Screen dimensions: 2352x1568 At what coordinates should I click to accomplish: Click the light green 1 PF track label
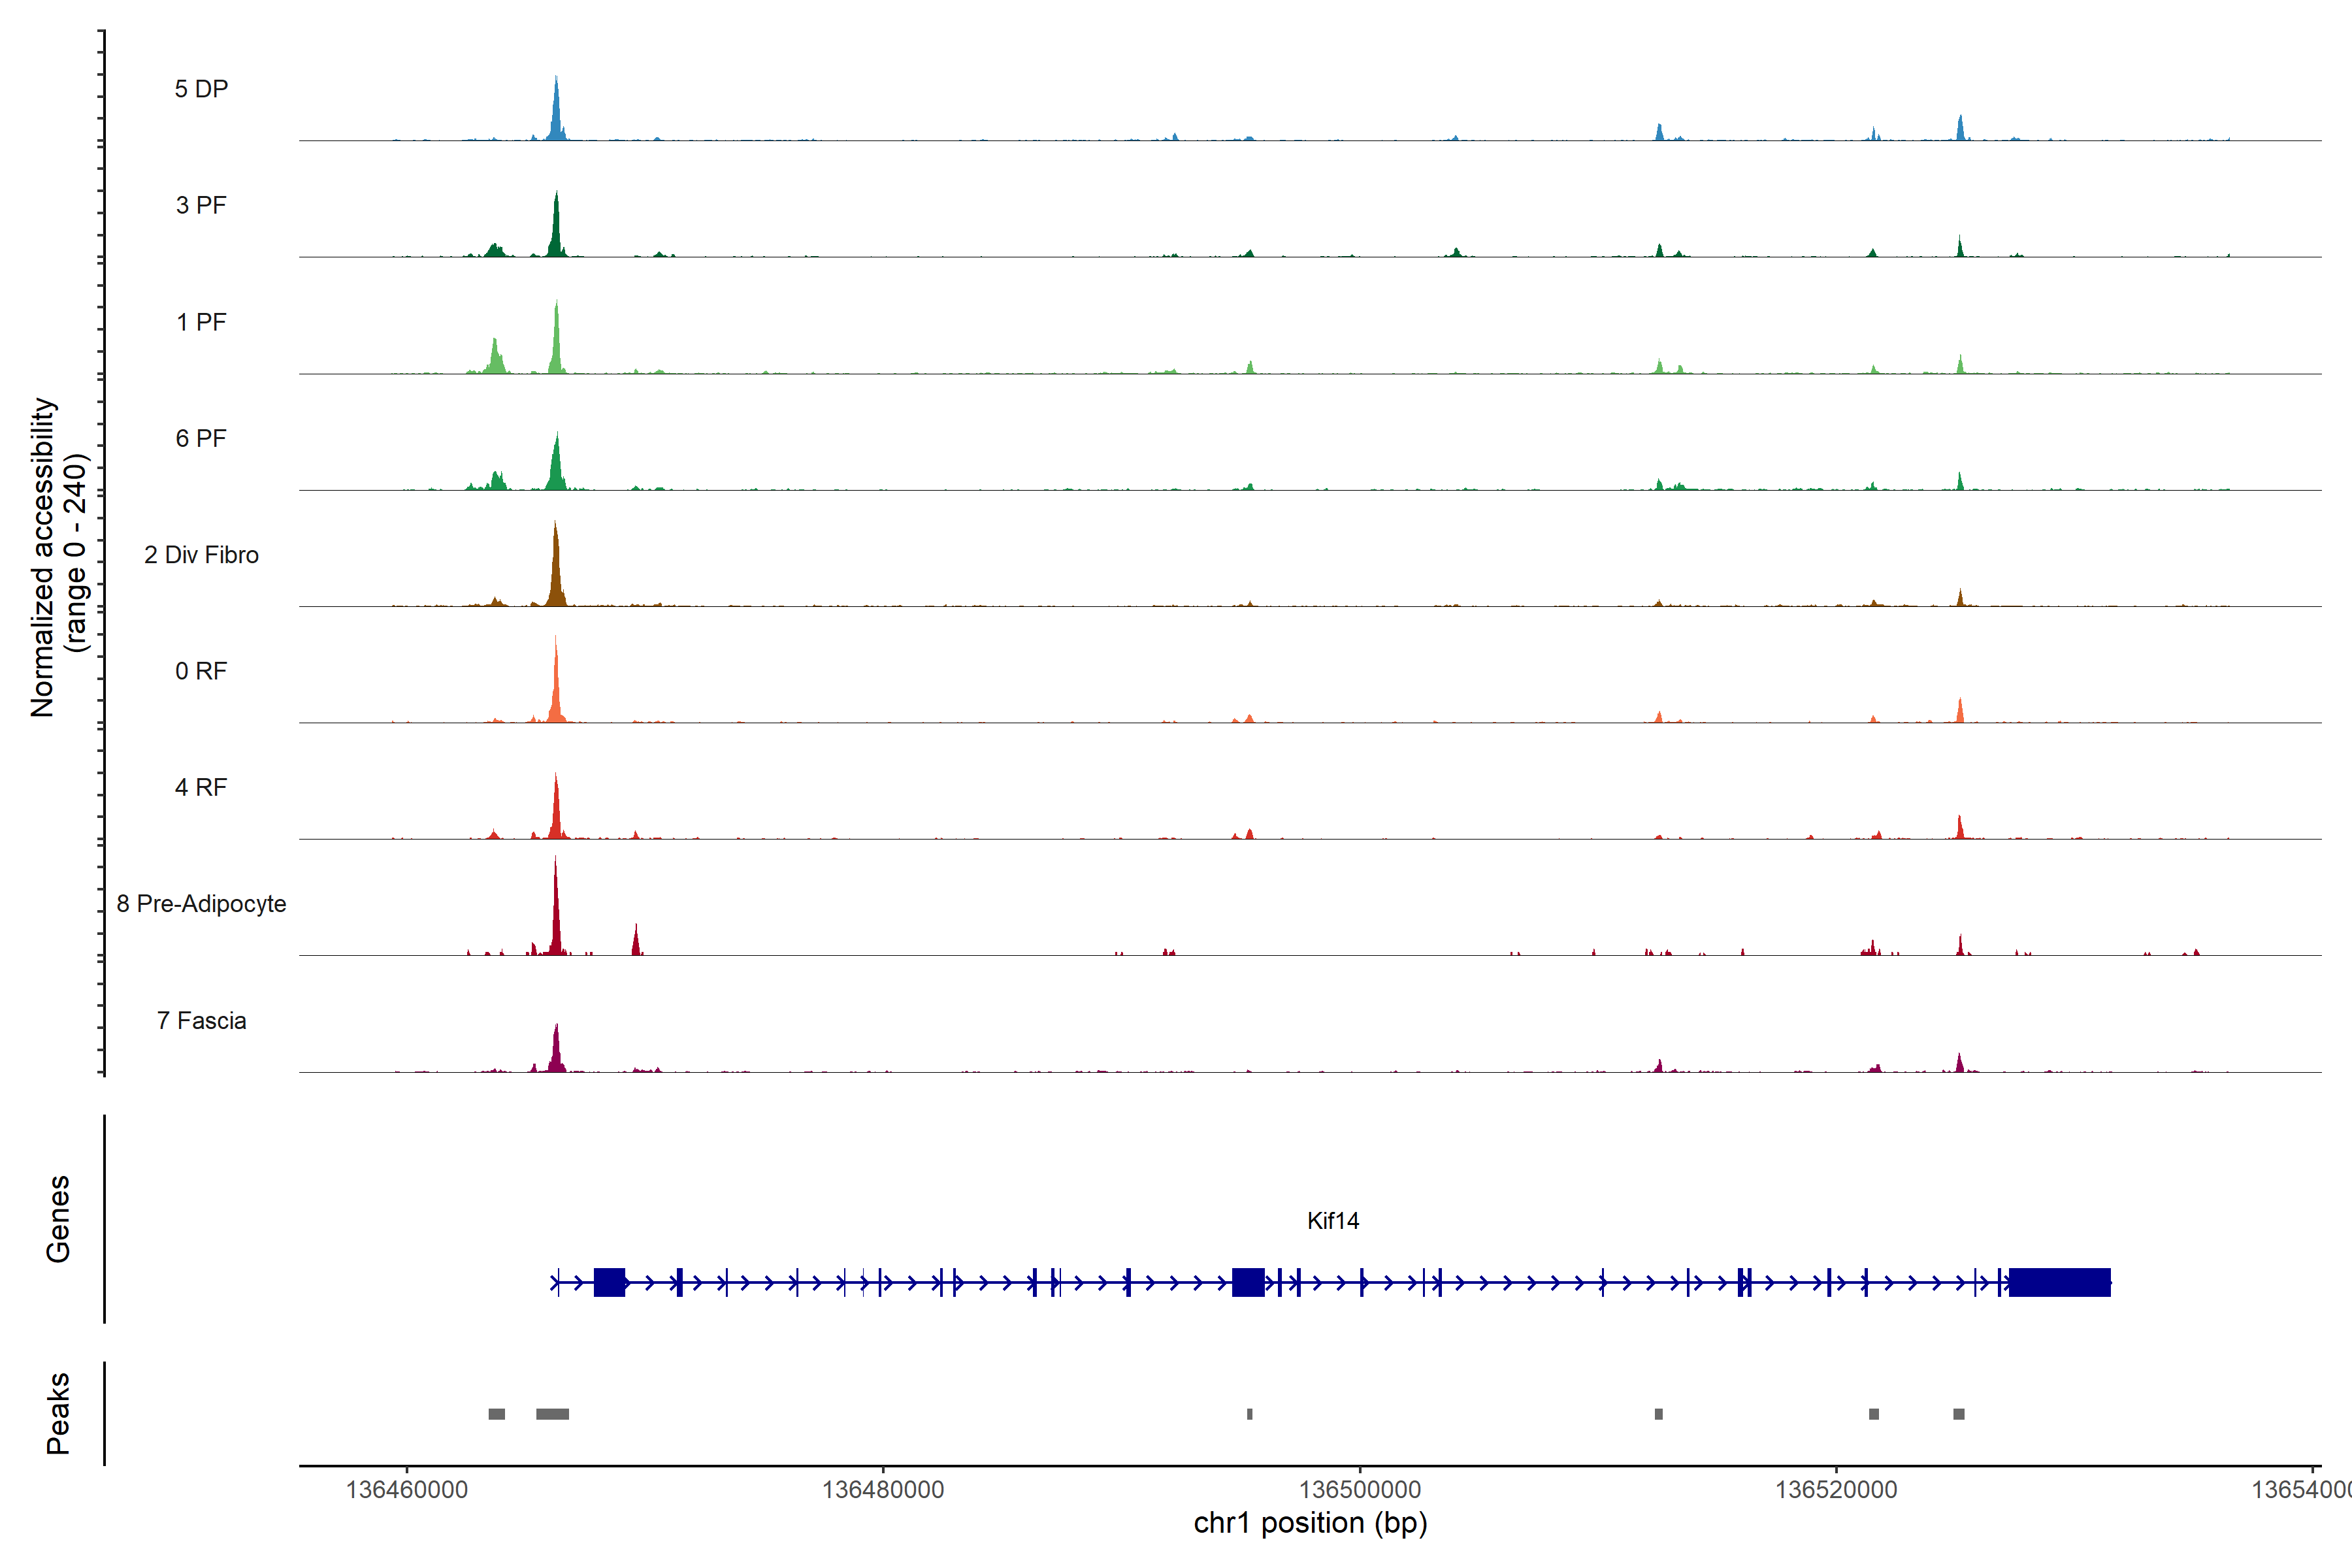[201, 322]
